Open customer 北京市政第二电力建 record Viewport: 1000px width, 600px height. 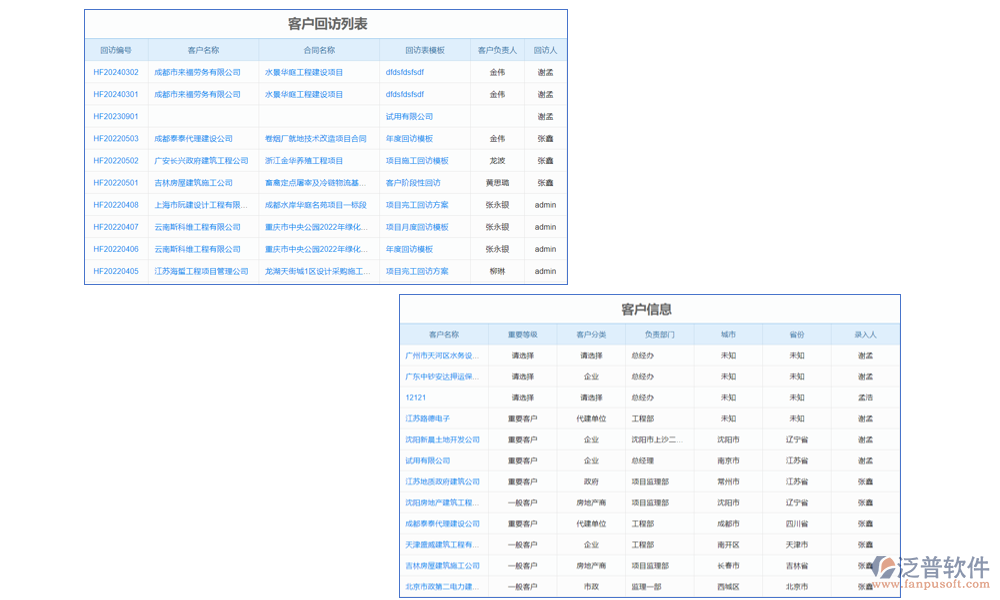click(x=440, y=586)
